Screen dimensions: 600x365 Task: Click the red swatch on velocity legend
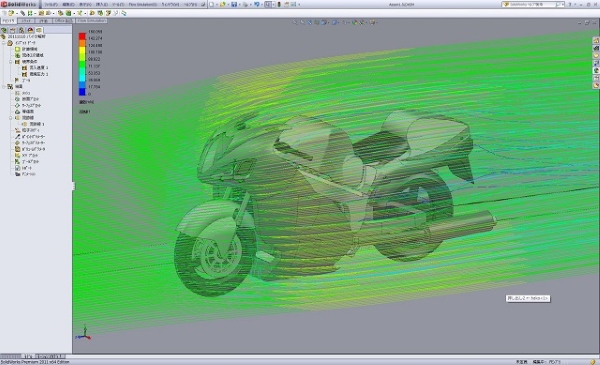click(x=82, y=36)
